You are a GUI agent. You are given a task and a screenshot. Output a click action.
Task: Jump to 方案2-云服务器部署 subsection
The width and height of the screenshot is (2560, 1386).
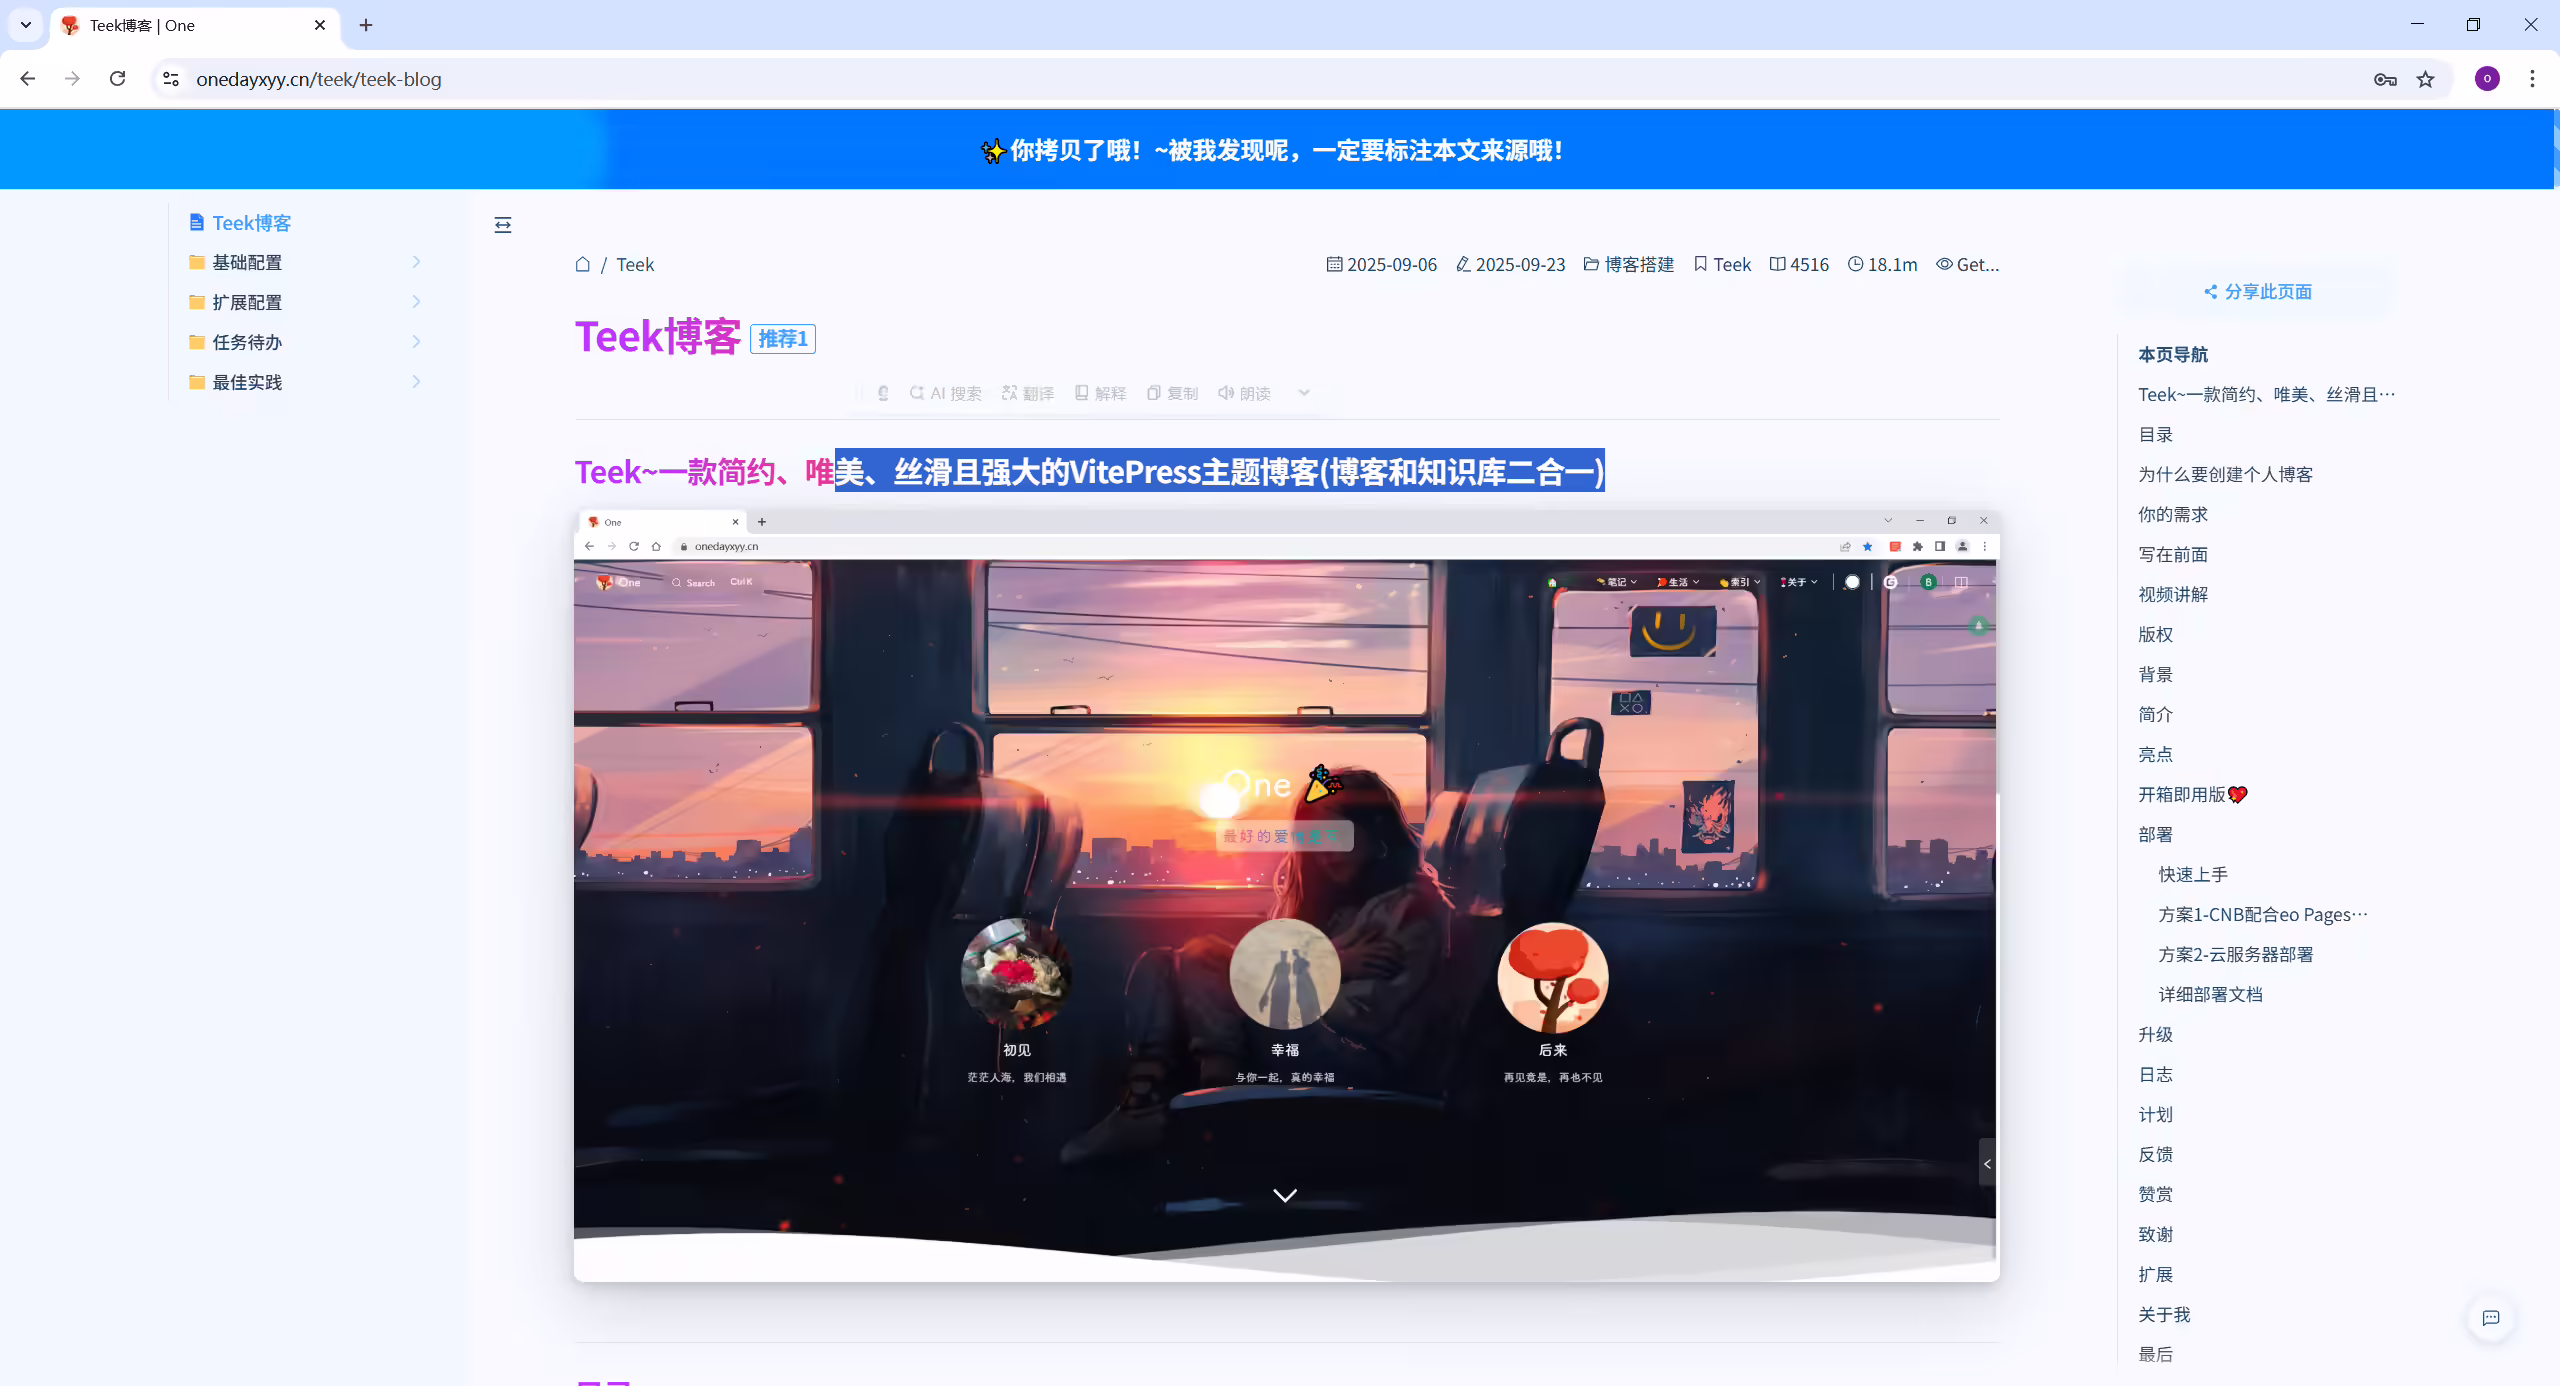2235,954
